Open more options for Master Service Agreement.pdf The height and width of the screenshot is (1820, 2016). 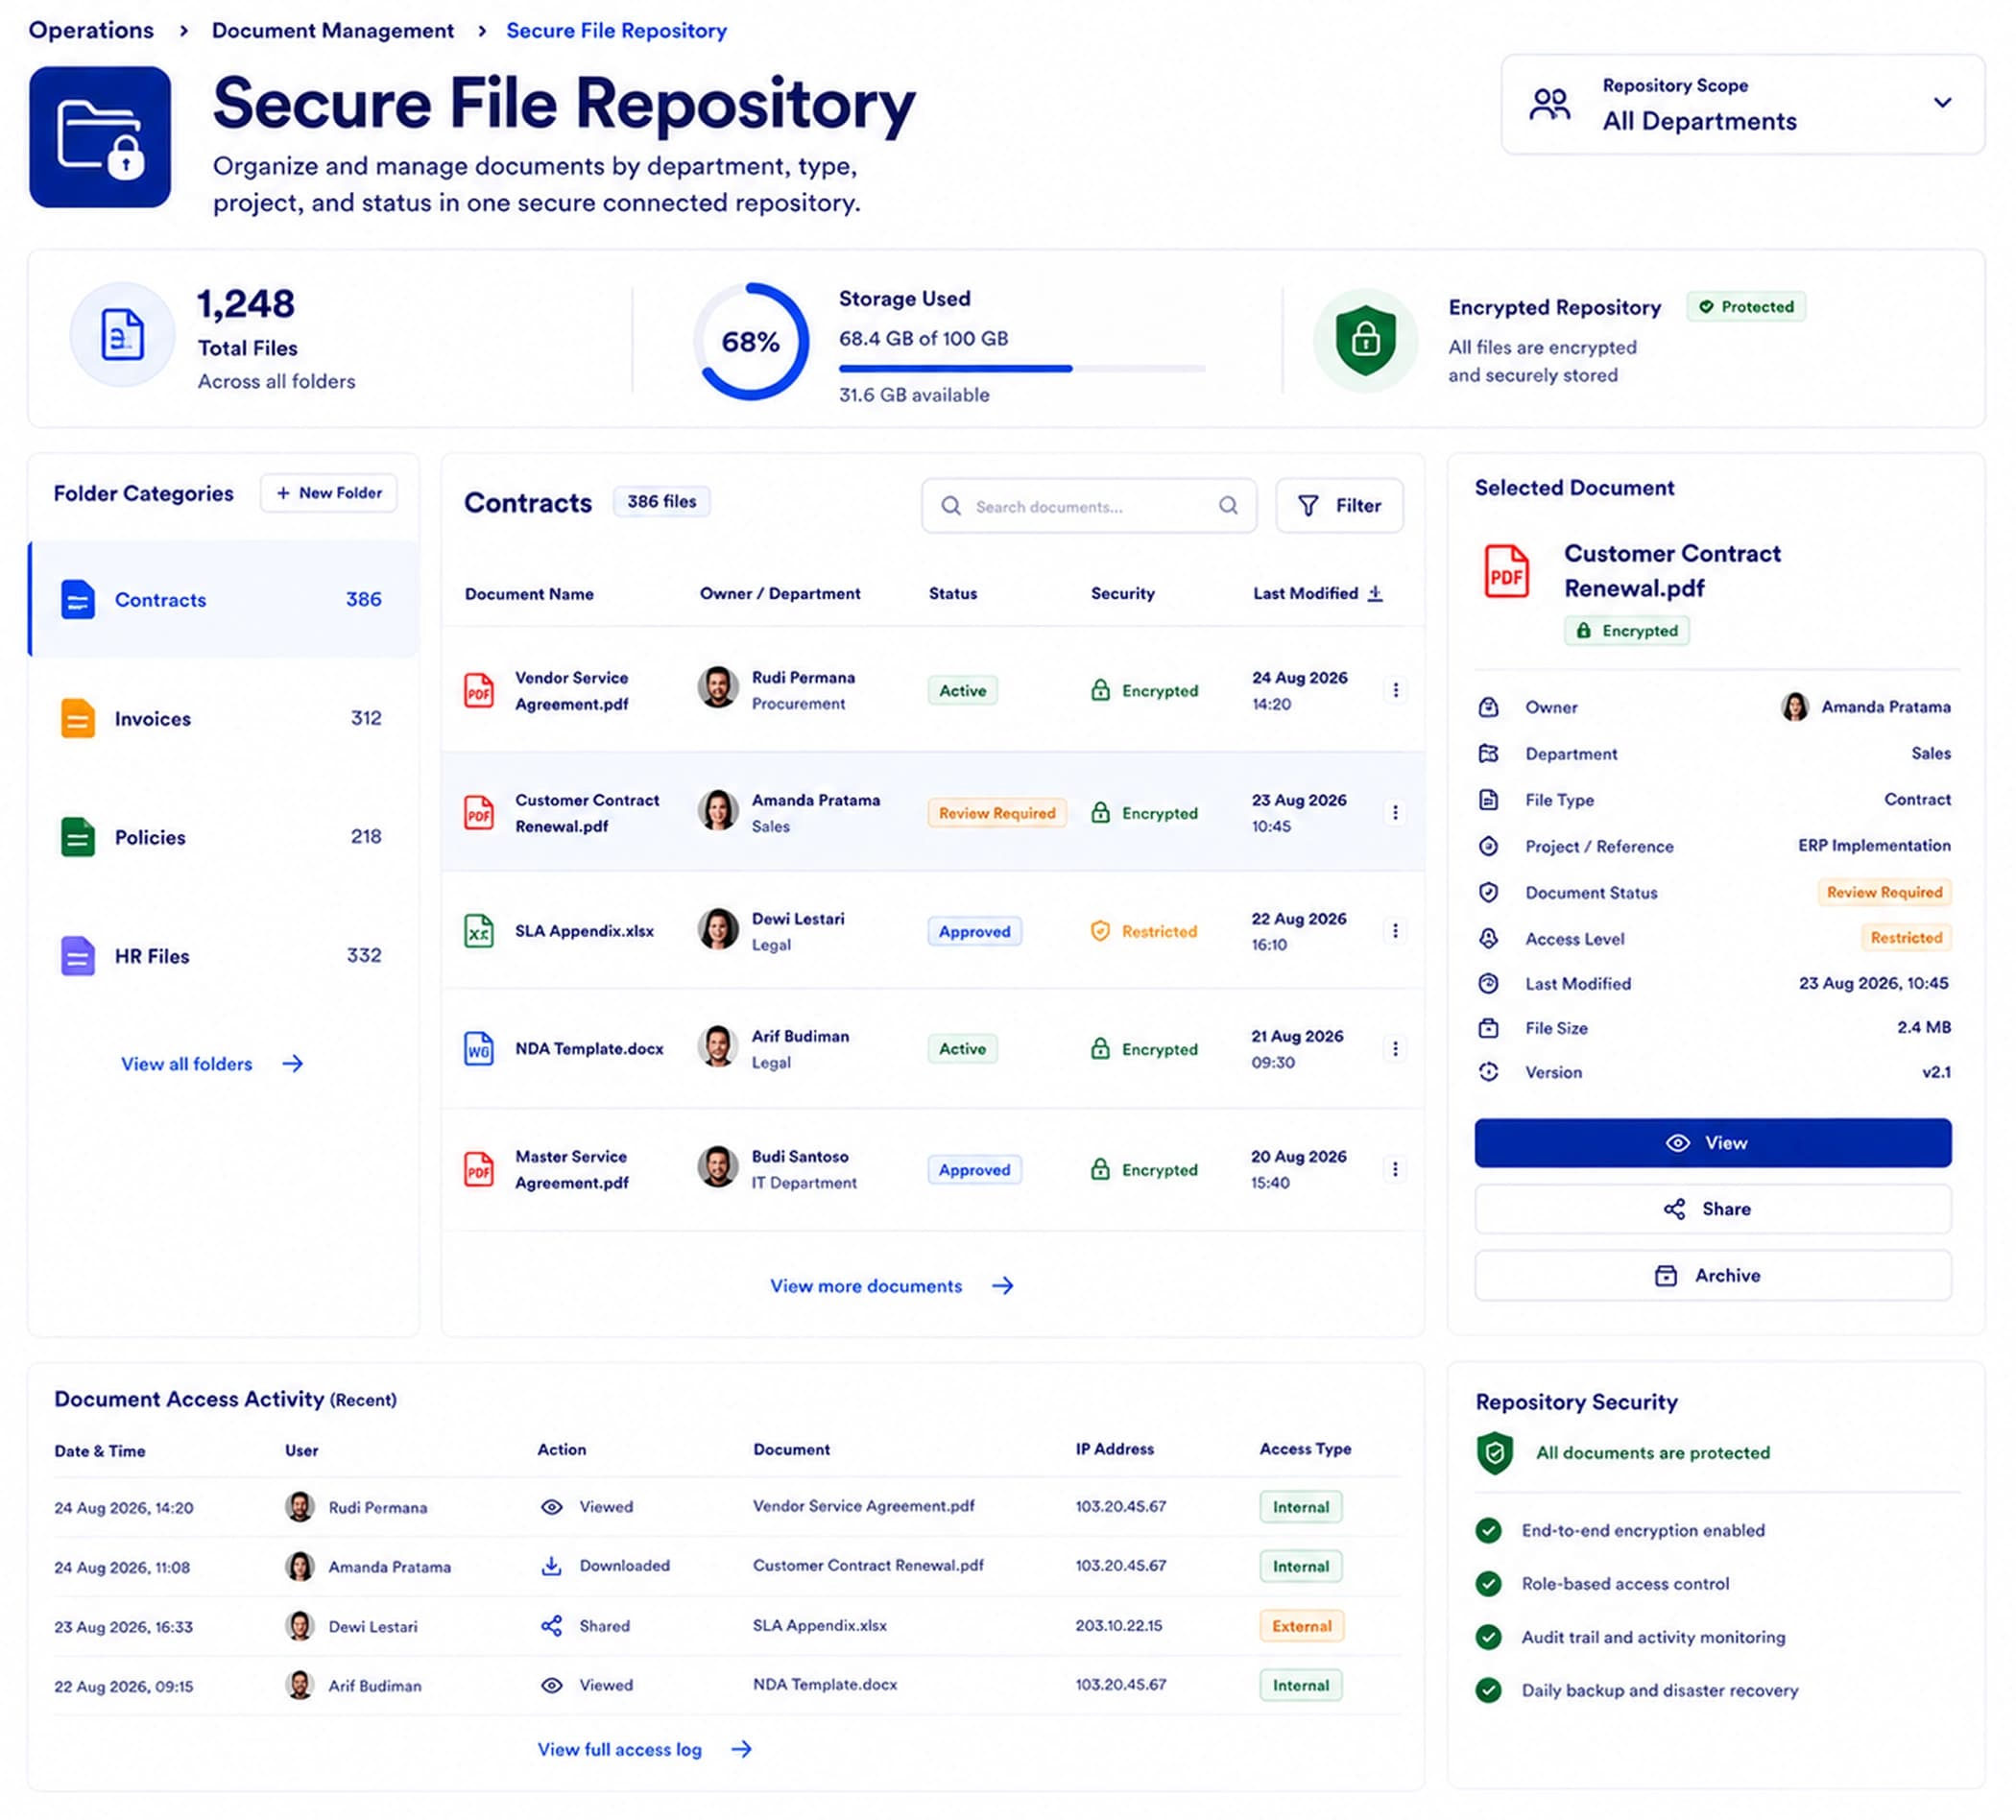(1395, 1169)
